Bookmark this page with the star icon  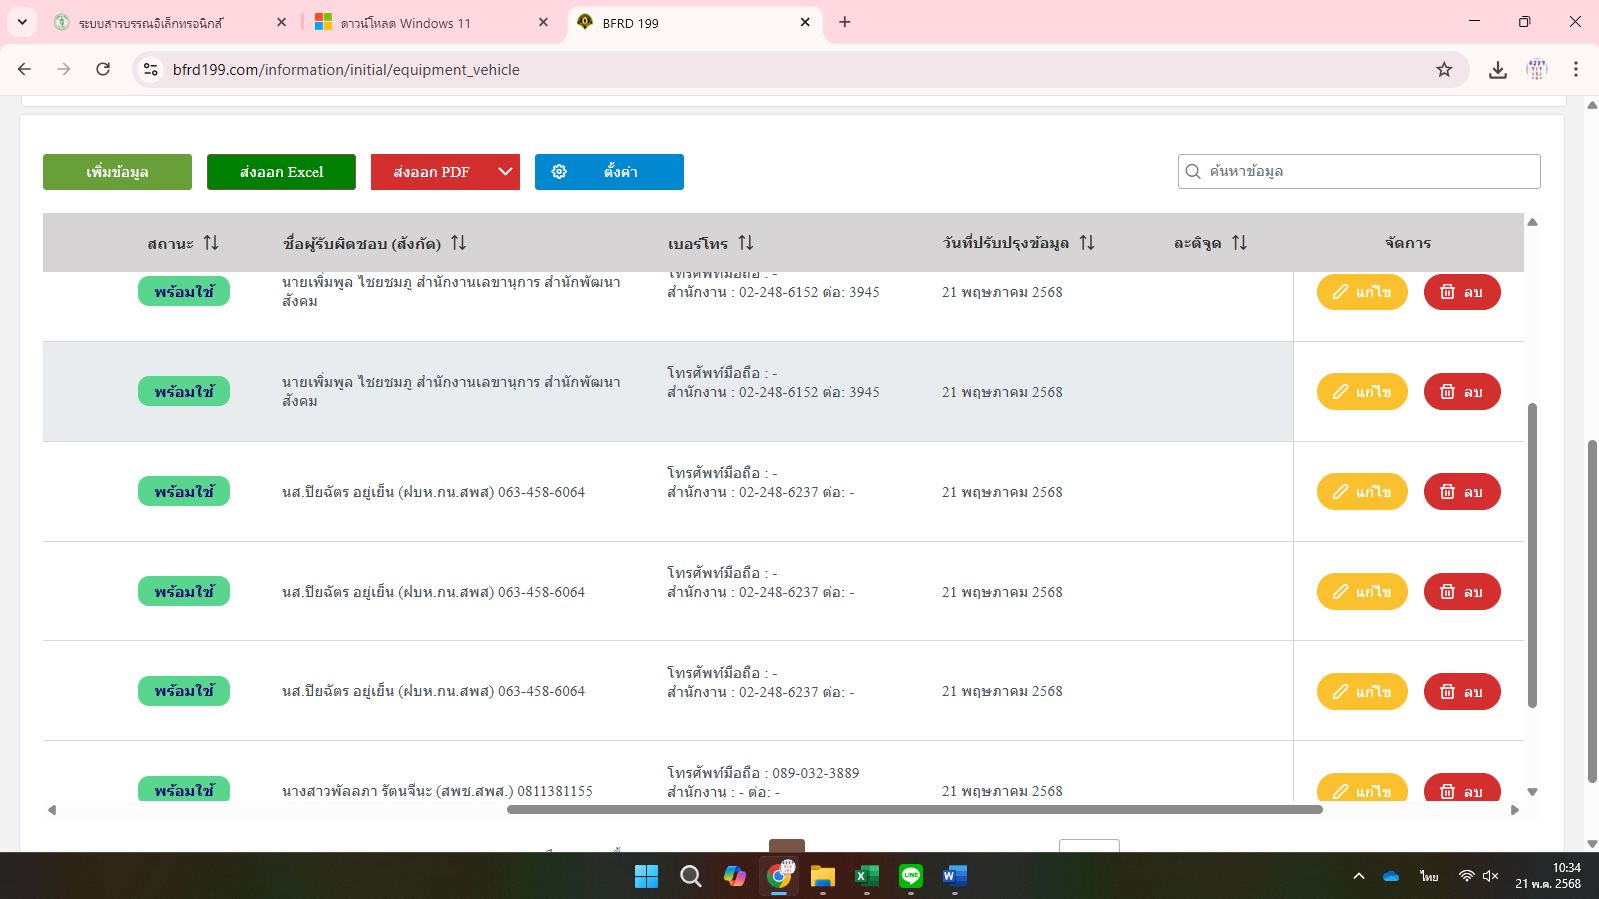point(1444,70)
